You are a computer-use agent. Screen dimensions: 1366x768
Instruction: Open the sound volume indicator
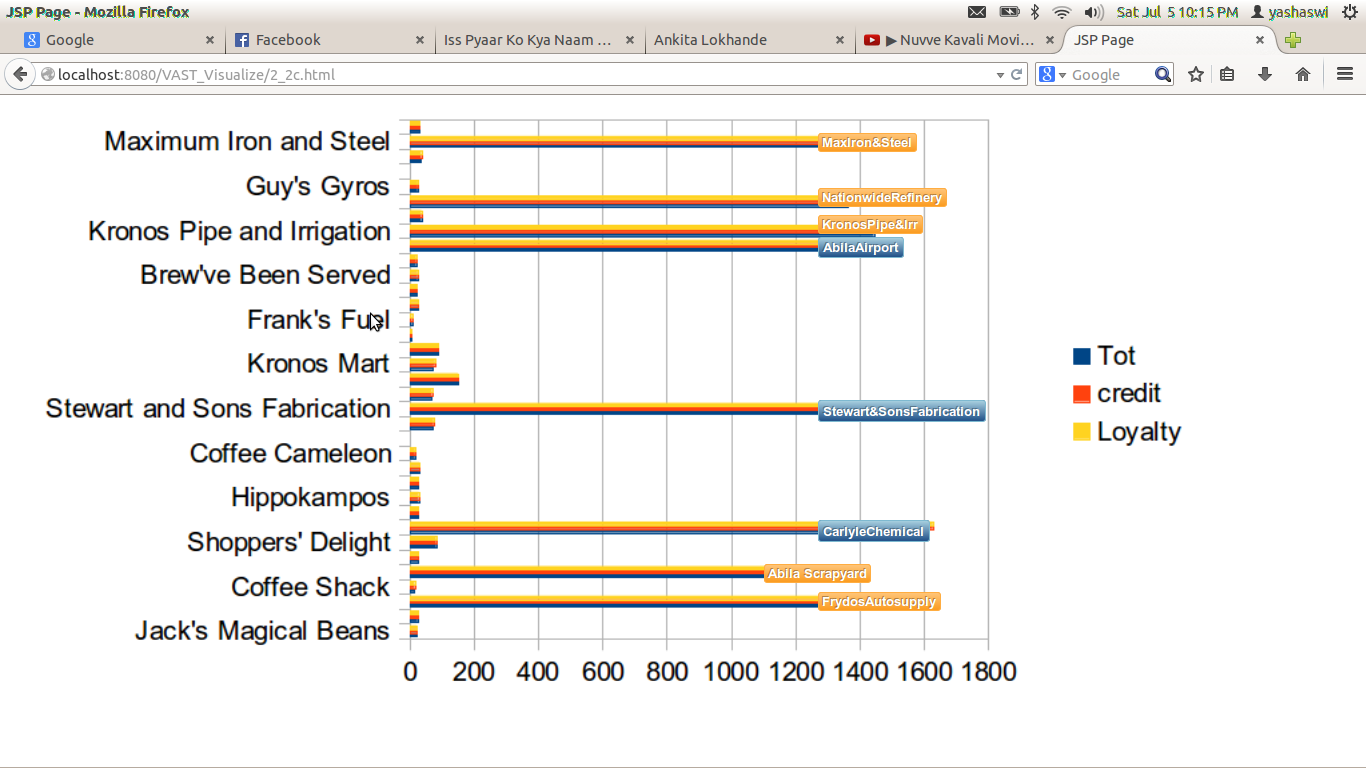1094,12
